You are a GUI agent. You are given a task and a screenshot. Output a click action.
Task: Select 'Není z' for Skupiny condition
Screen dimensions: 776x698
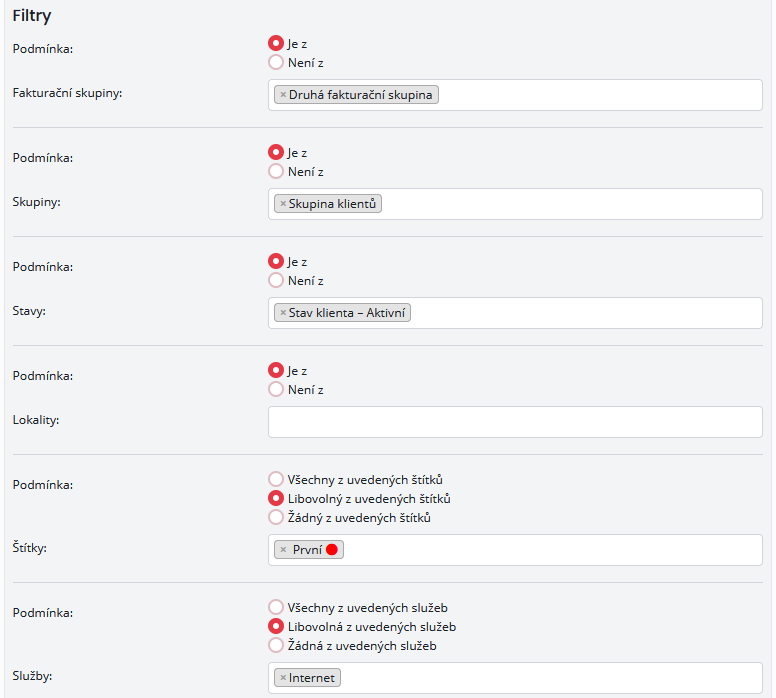[276, 171]
